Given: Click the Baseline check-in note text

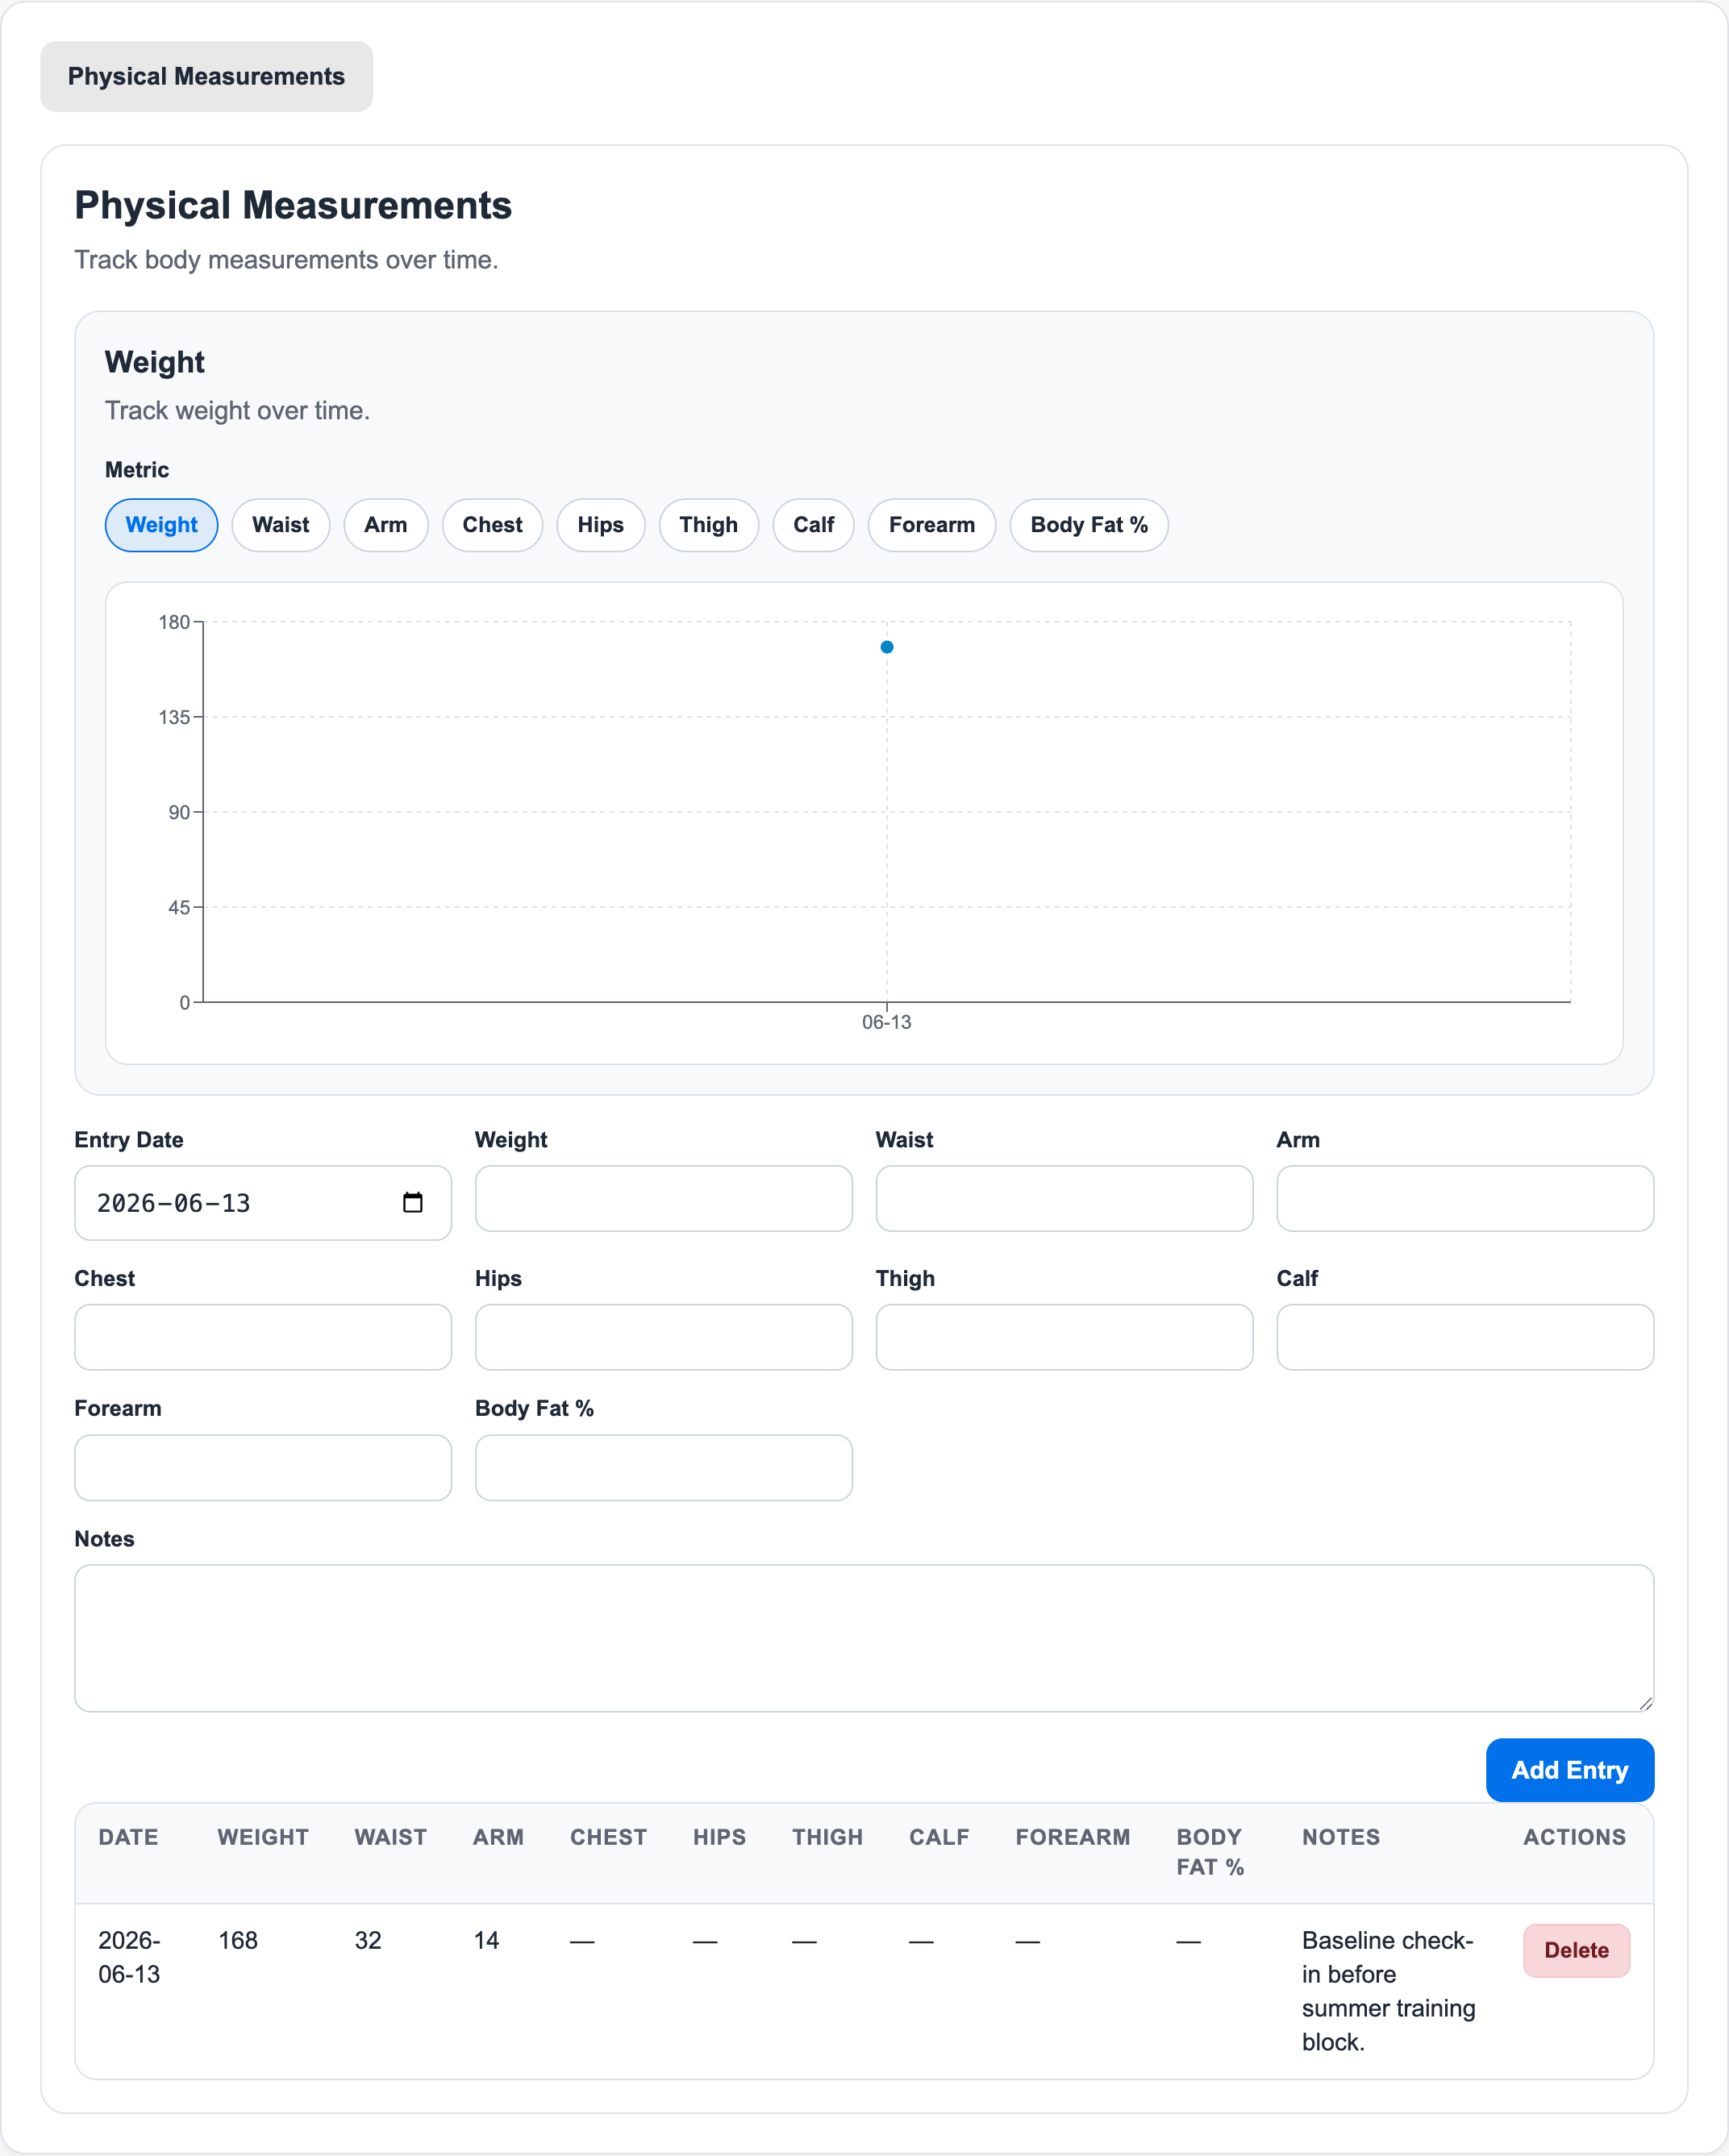Looking at the screenshot, I should pos(1388,1991).
